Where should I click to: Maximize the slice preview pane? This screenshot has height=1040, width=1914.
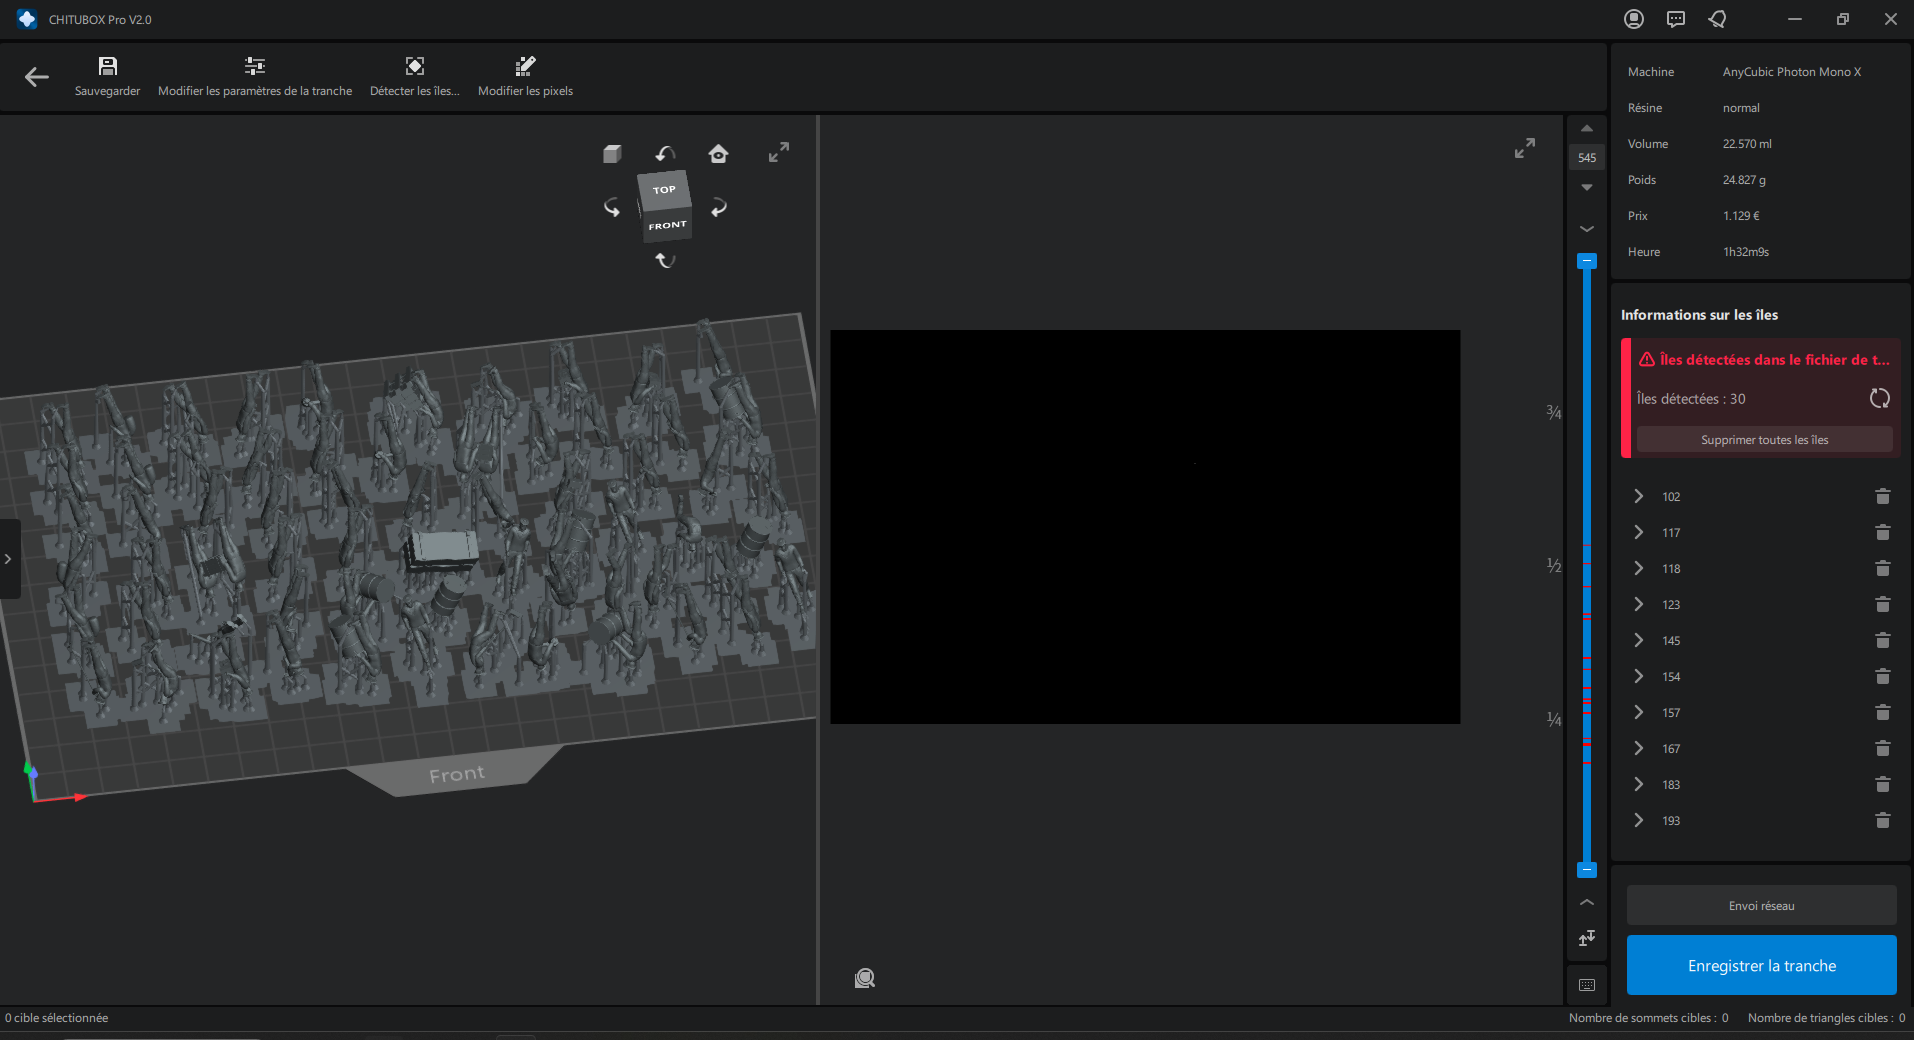tap(1524, 148)
